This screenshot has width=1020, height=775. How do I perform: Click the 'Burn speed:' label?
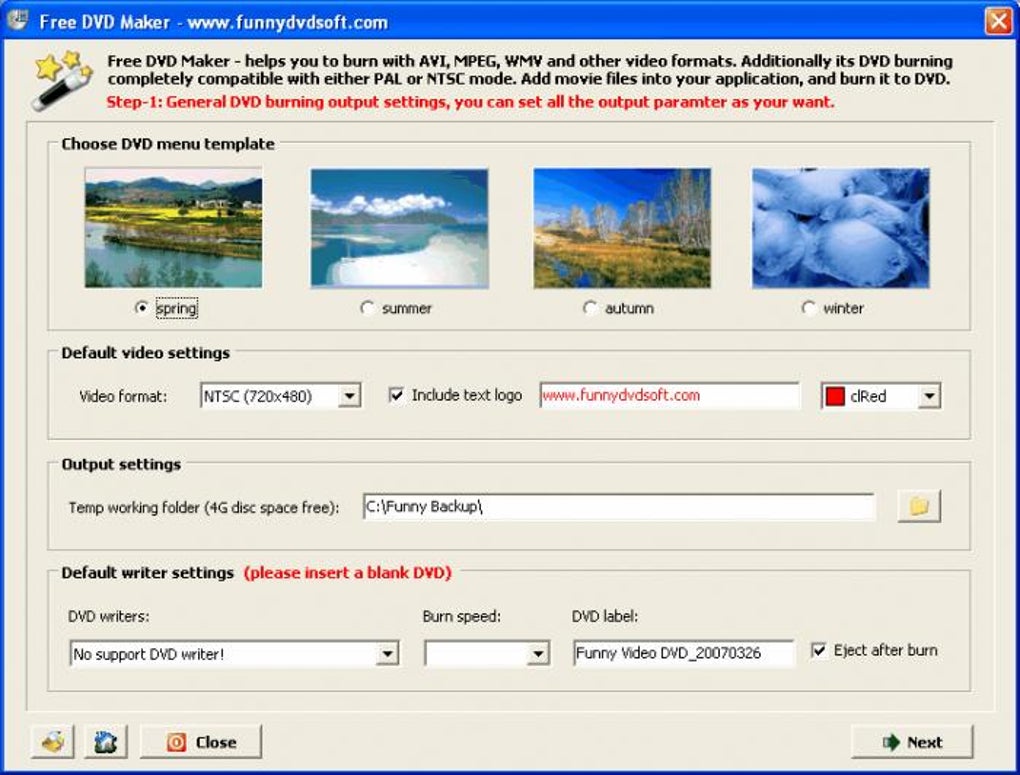click(462, 616)
